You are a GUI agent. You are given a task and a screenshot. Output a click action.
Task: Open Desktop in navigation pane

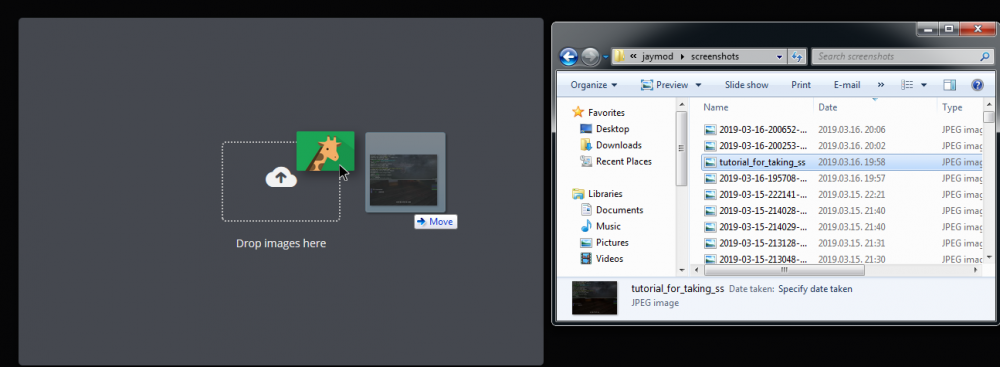point(612,129)
